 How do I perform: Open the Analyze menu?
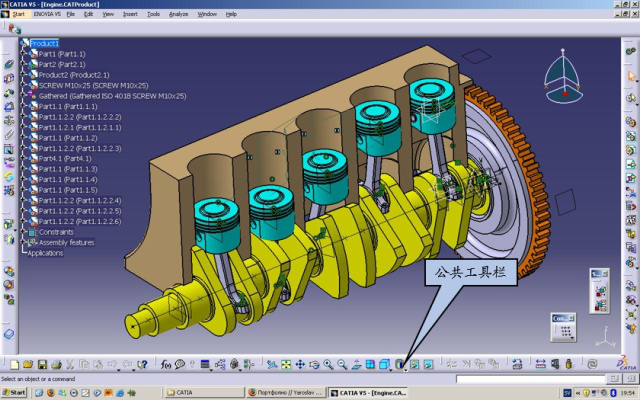tap(178, 14)
